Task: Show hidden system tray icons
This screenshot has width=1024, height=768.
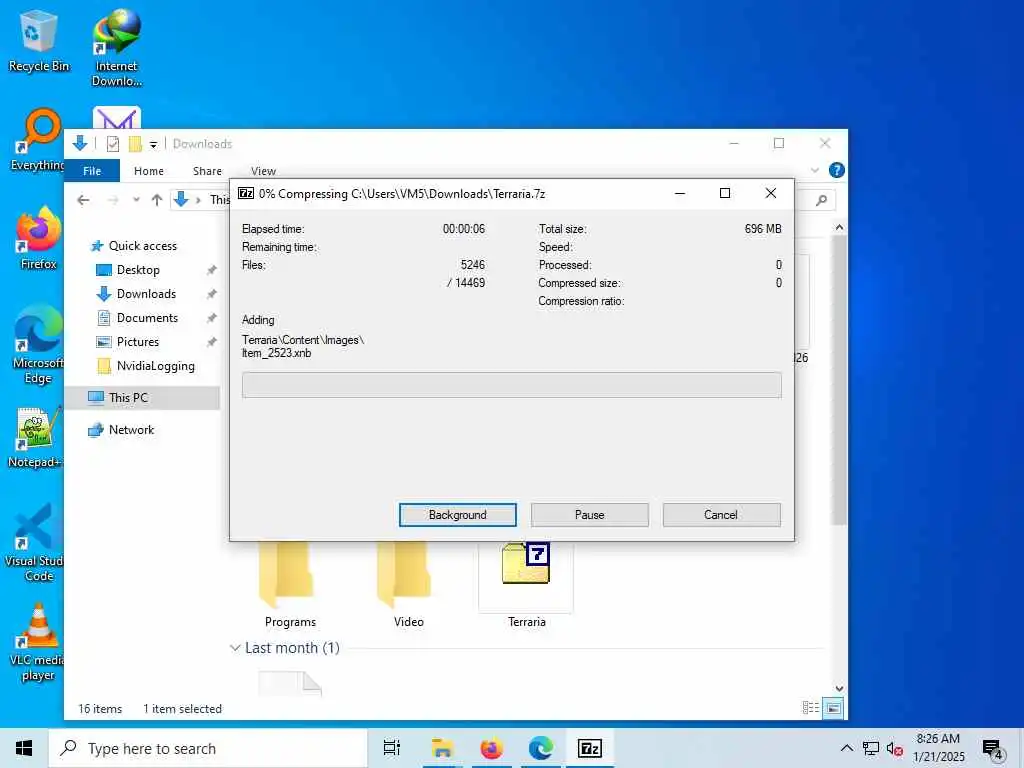Action: (x=846, y=748)
